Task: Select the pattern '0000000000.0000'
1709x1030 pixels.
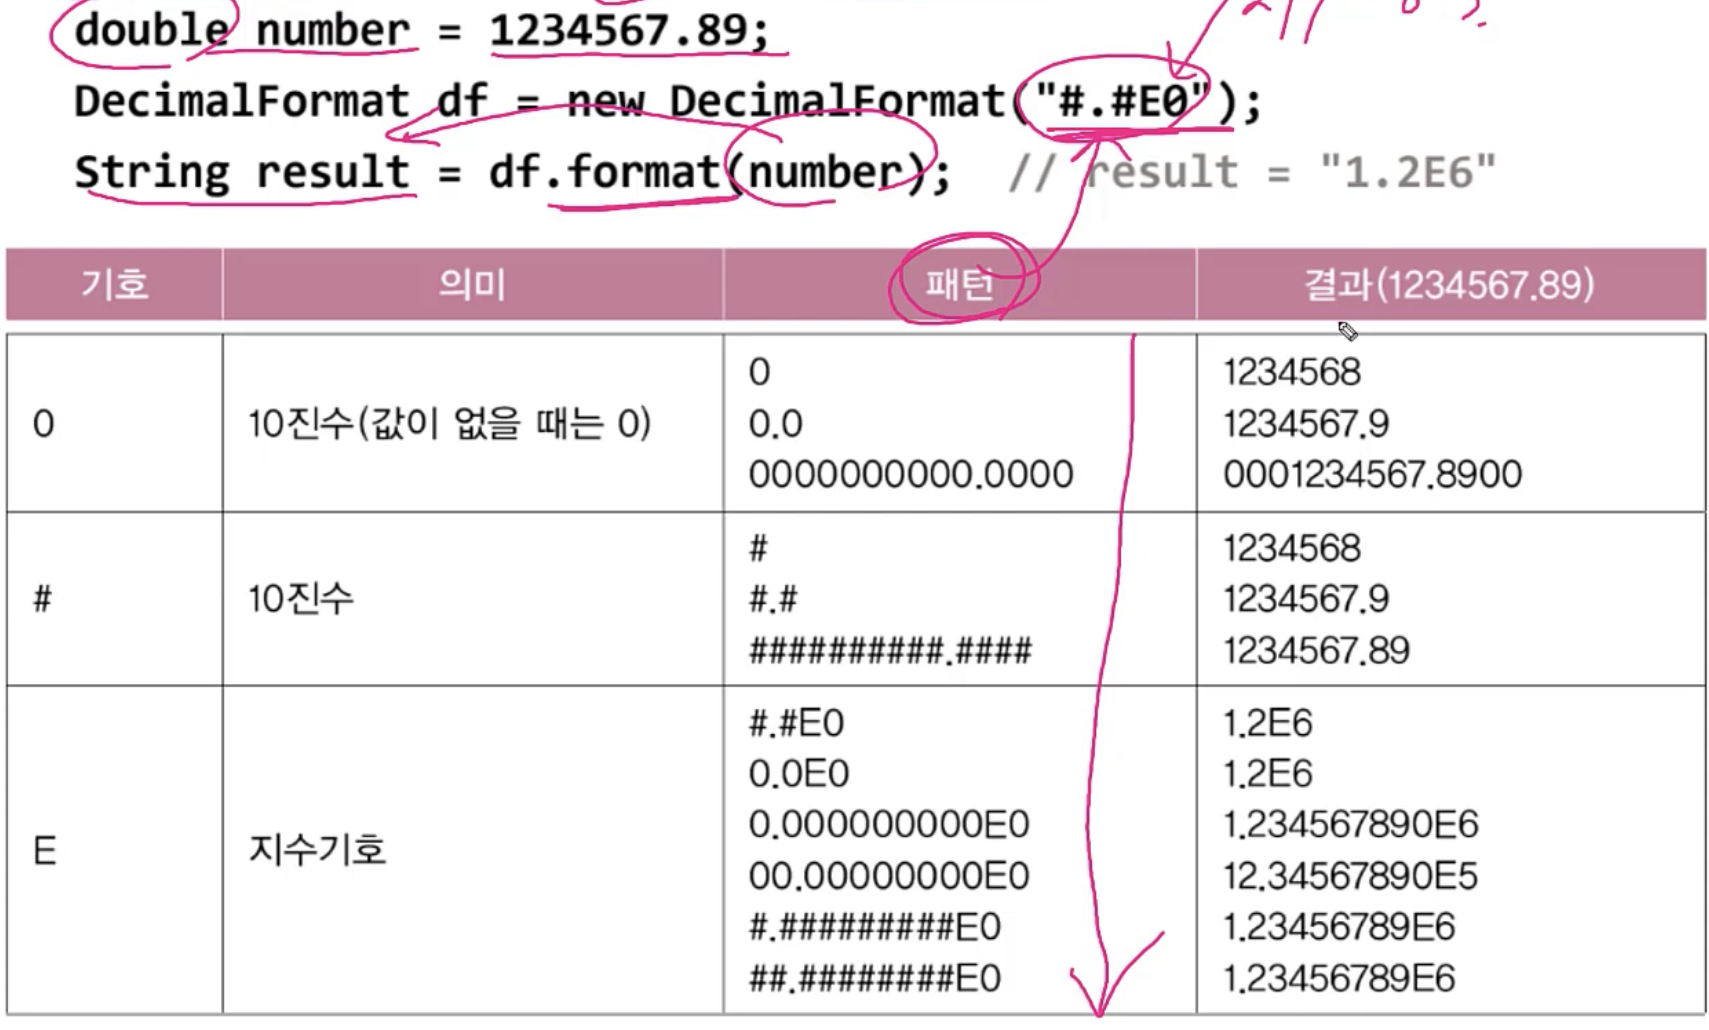Action: coord(911,474)
